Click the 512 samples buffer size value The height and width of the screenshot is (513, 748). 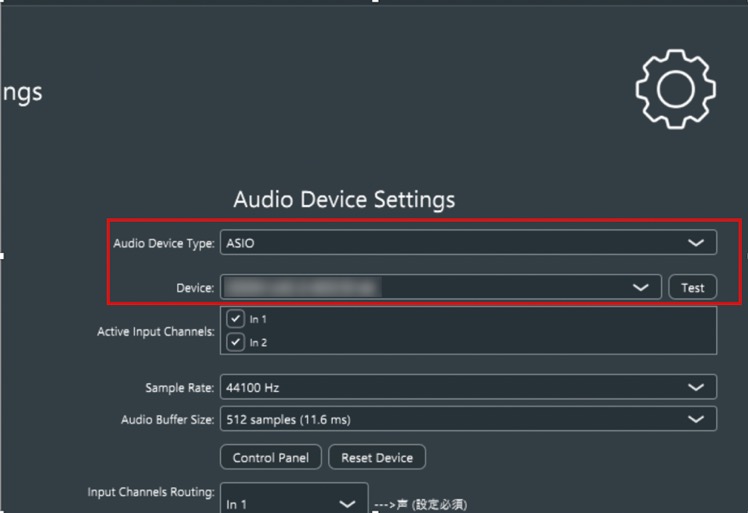[x=288, y=420]
